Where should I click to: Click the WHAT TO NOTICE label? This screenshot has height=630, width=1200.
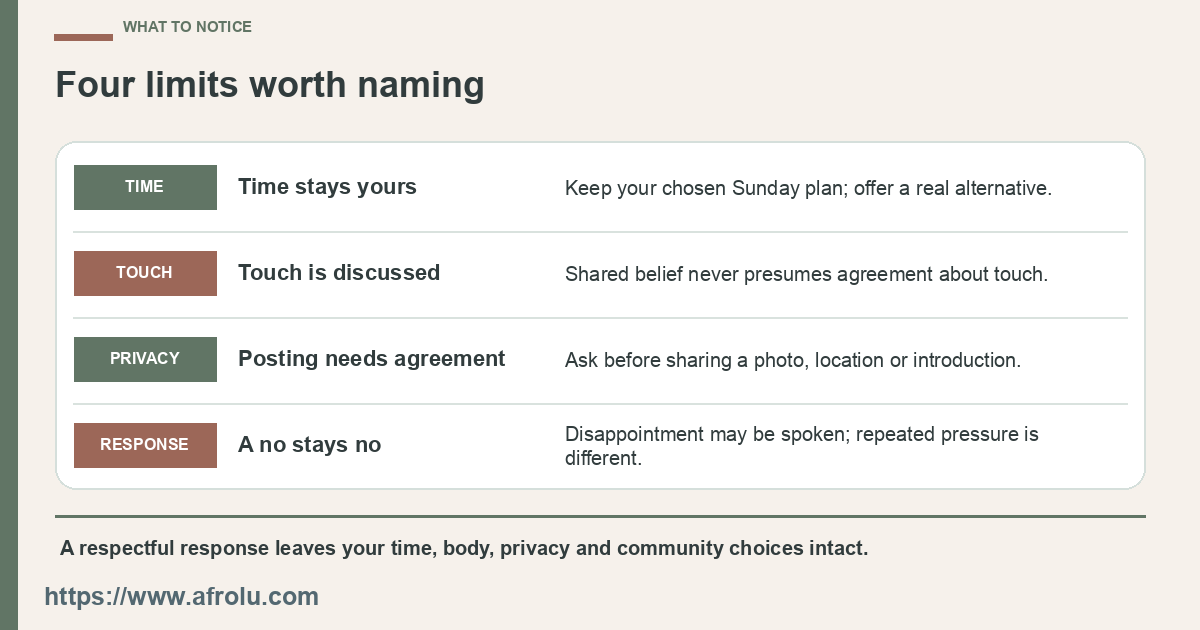pos(187,27)
